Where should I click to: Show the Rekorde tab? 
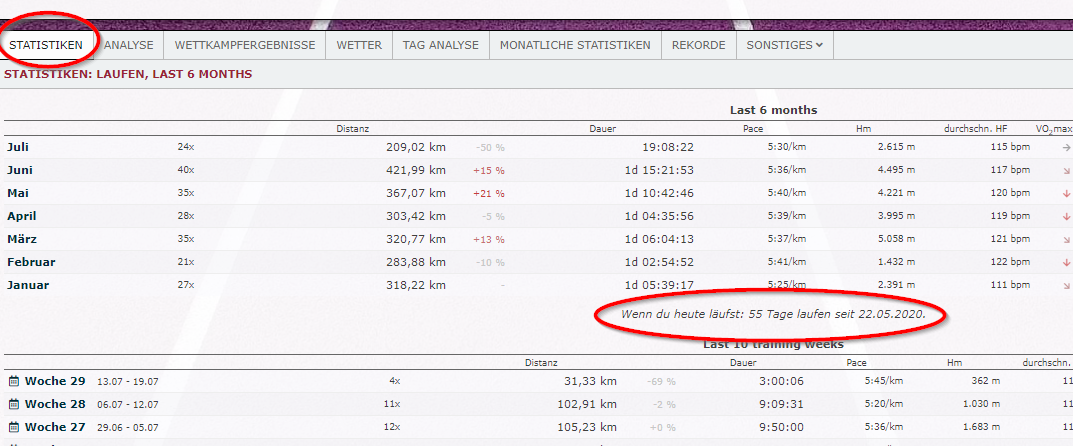click(x=697, y=45)
